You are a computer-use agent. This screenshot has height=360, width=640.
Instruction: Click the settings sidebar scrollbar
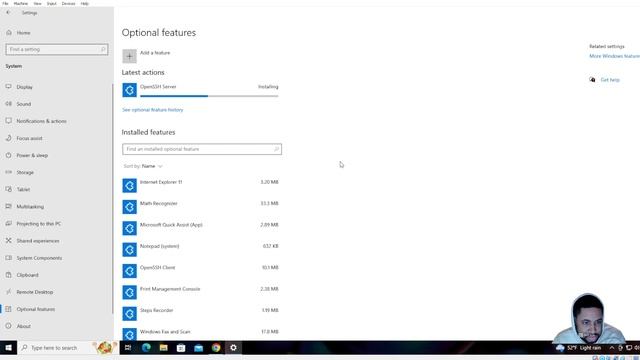click(x=113, y=199)
